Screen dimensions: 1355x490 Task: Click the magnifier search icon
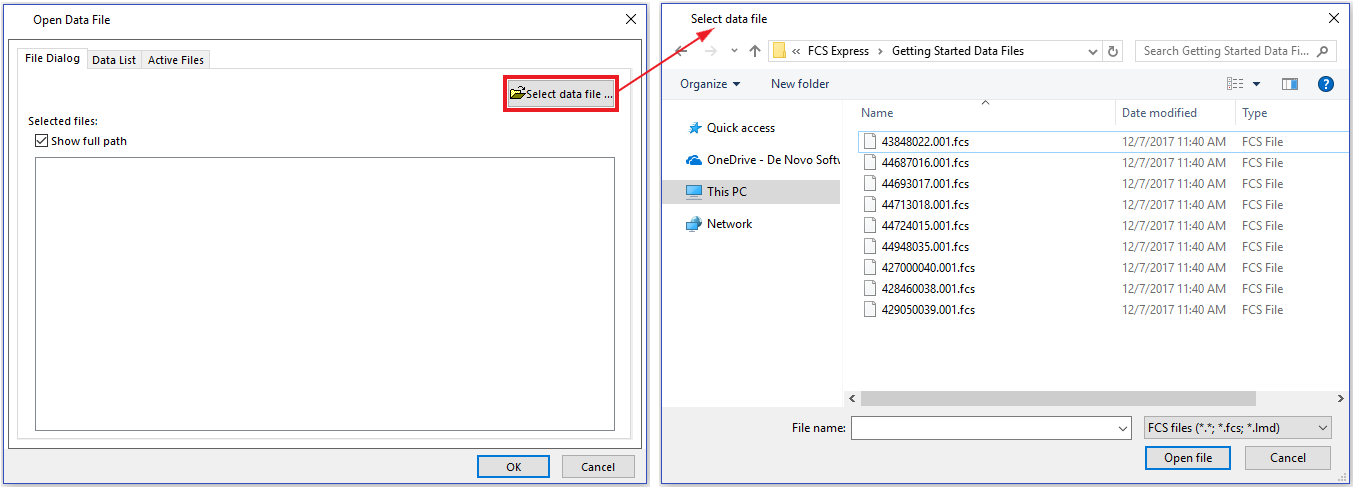pos(1323,51)
